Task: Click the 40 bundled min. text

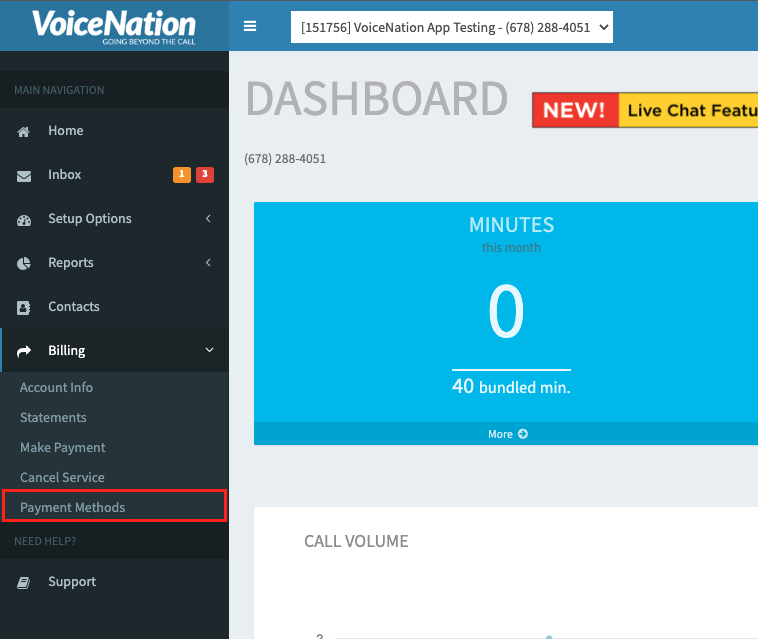Action: 511,387
